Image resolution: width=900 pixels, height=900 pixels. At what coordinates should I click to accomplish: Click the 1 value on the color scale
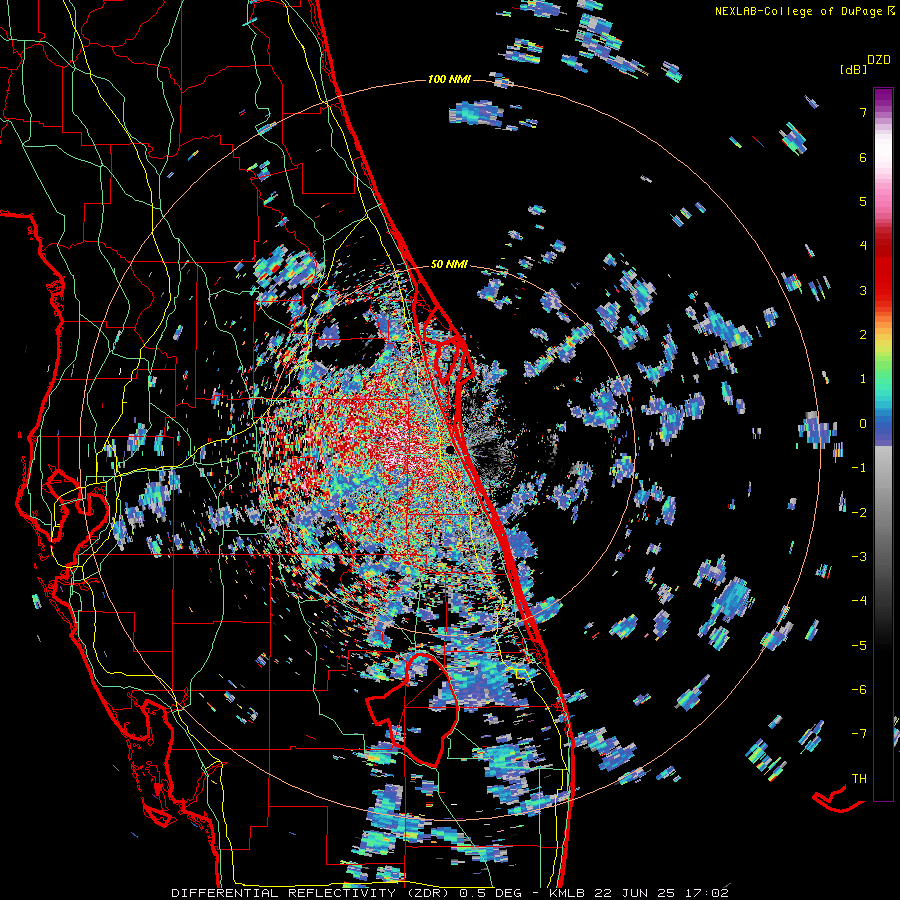(x=863, y=379)
